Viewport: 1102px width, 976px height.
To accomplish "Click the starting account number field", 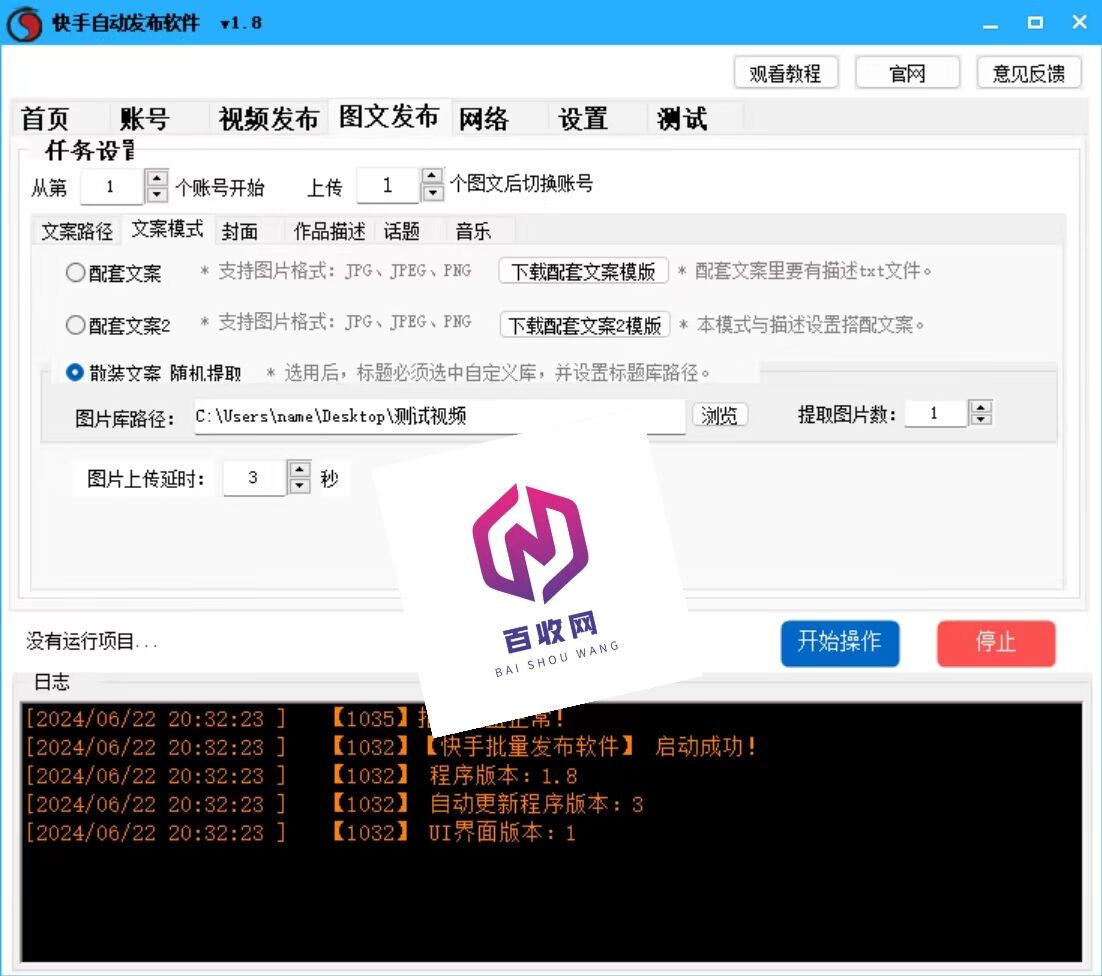I will pos(112,186).
